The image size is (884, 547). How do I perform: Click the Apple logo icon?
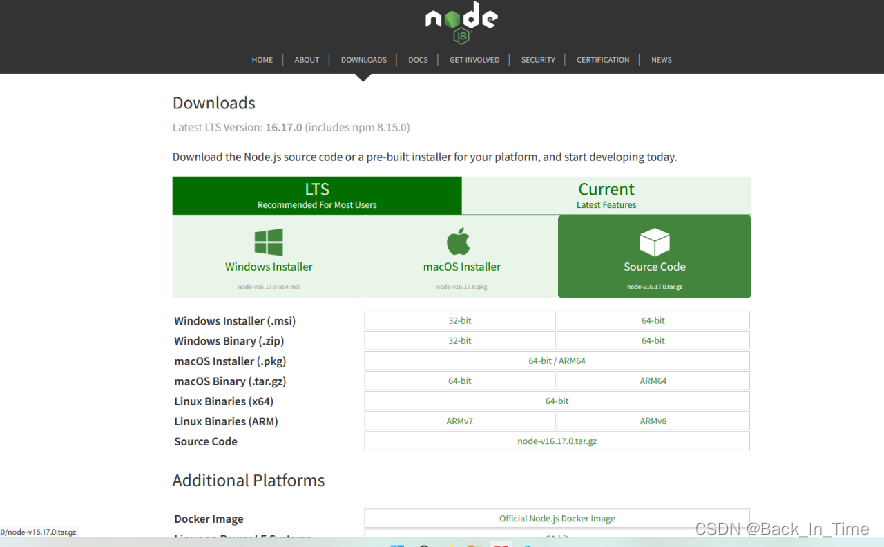(458, 241)
